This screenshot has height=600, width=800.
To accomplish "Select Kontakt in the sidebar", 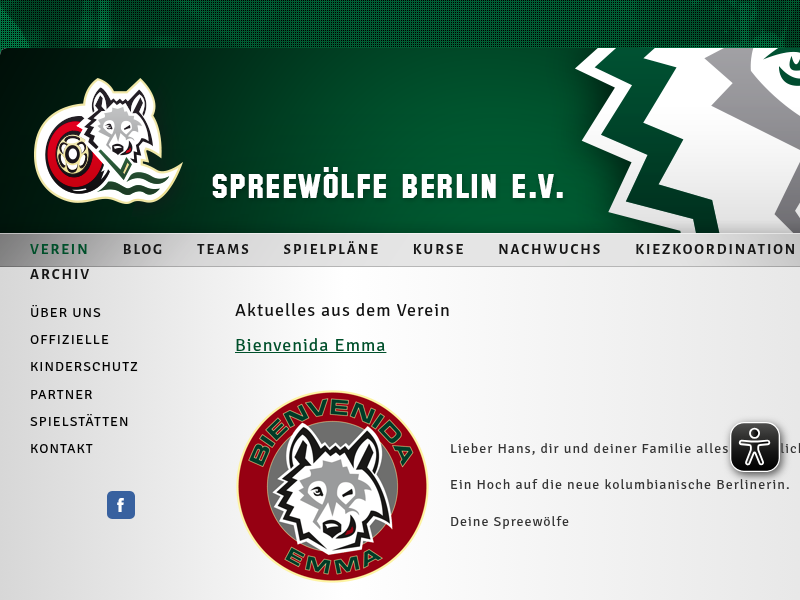I will click(62, 449).
